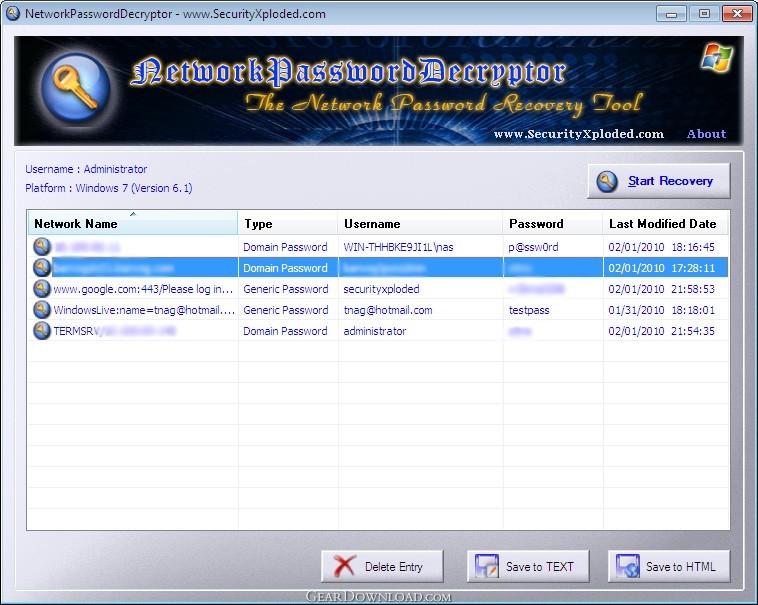The width and height of the screenshot is (758, 605).
Task: Click date '02/01/2010 17:28:11' cell
Action: click(x=661, y=268)
